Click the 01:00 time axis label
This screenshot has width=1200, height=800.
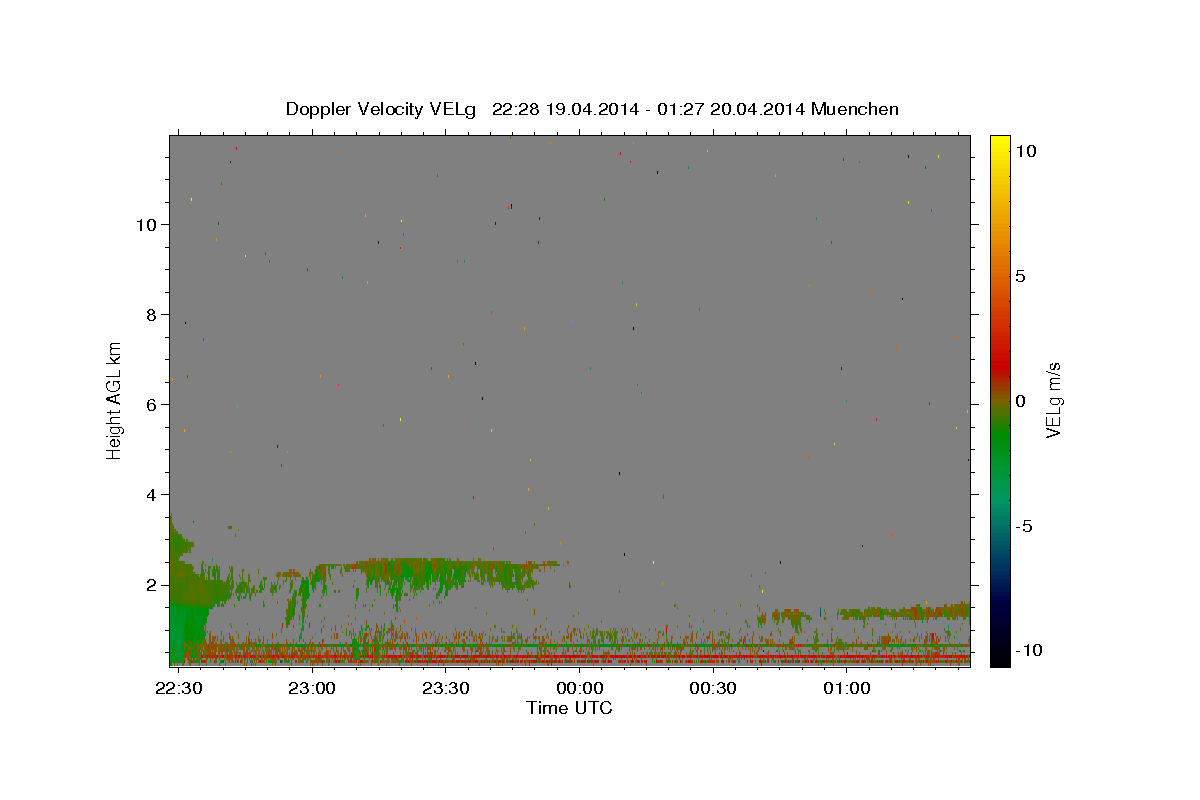[x=846, y=688]
